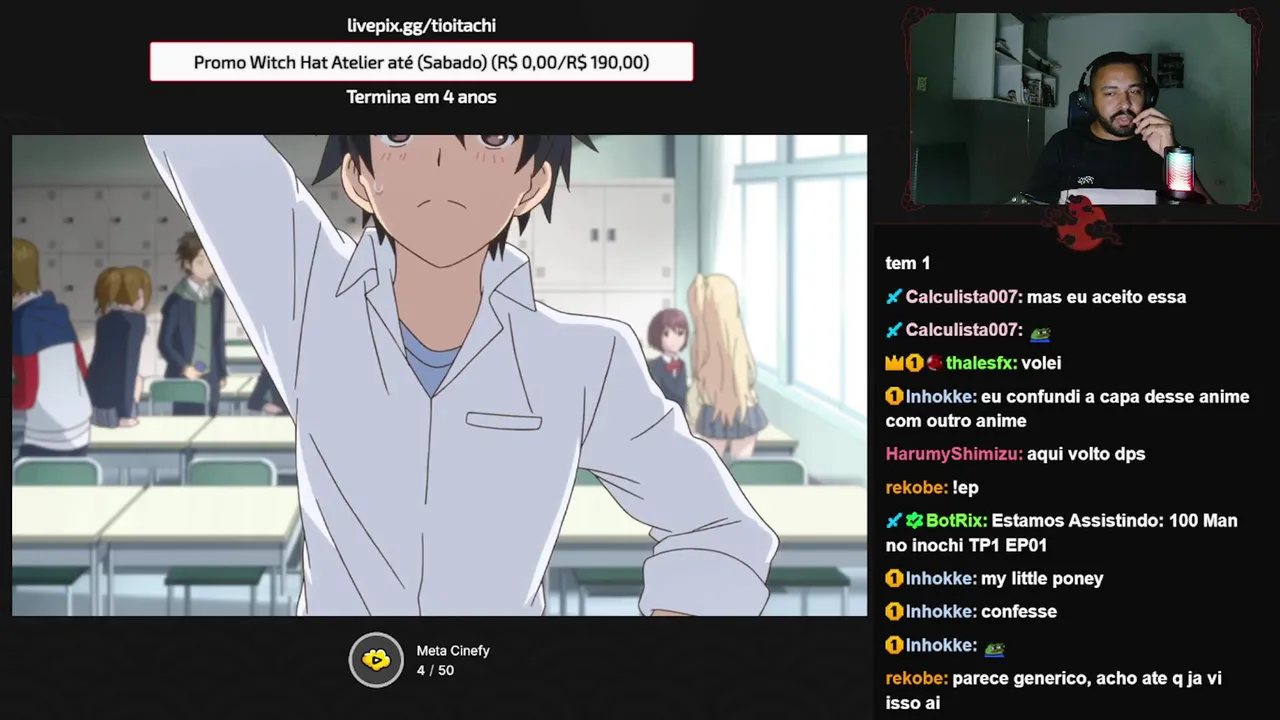Open the livepix.gg/tioitachi link
This screenshot has width=1280, height=720.
tap(421, 25)
